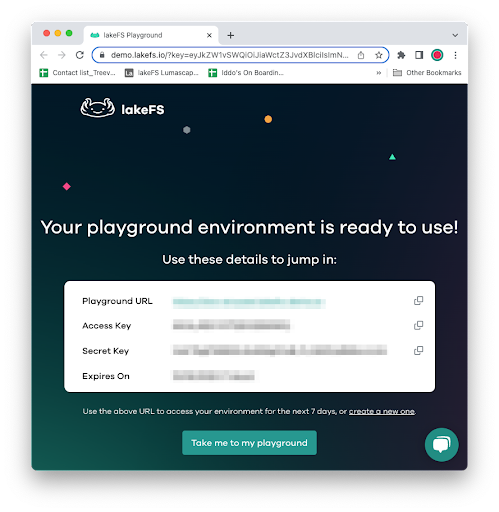
Task: Click the blurred Secret Key value
Action: [280, 350]
